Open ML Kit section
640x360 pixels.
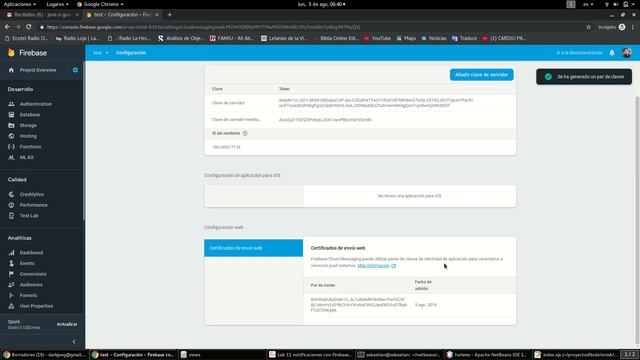27,157
